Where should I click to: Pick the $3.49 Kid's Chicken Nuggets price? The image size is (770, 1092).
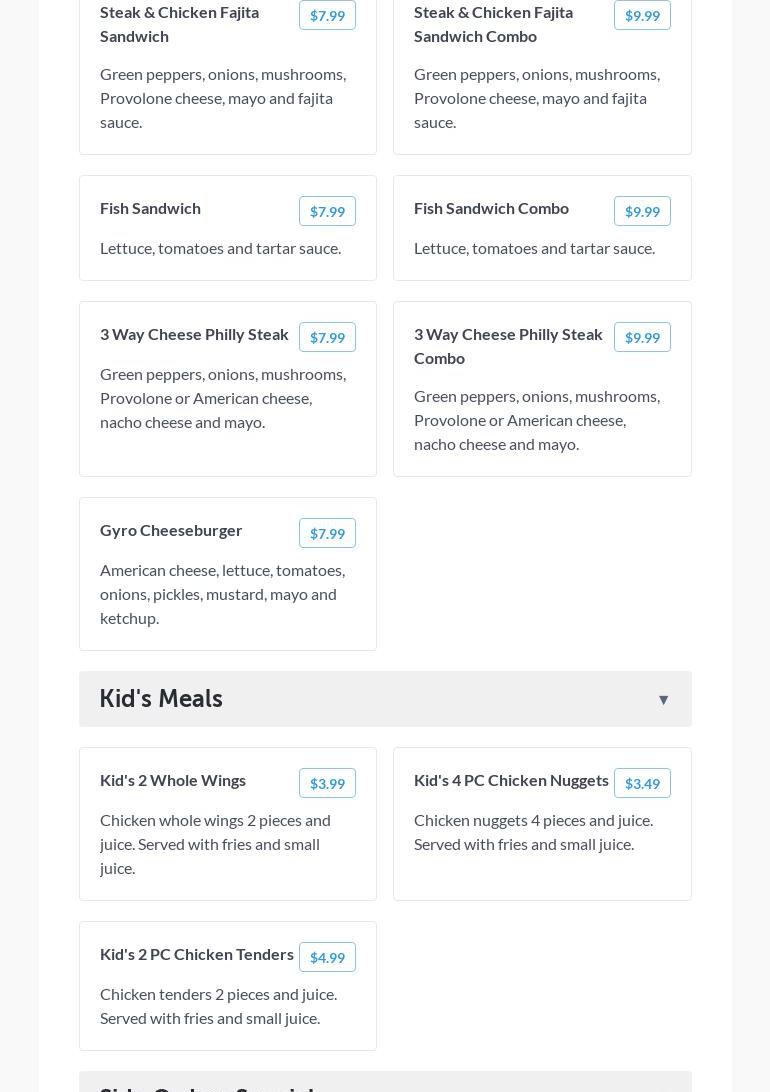click(642, 783)
